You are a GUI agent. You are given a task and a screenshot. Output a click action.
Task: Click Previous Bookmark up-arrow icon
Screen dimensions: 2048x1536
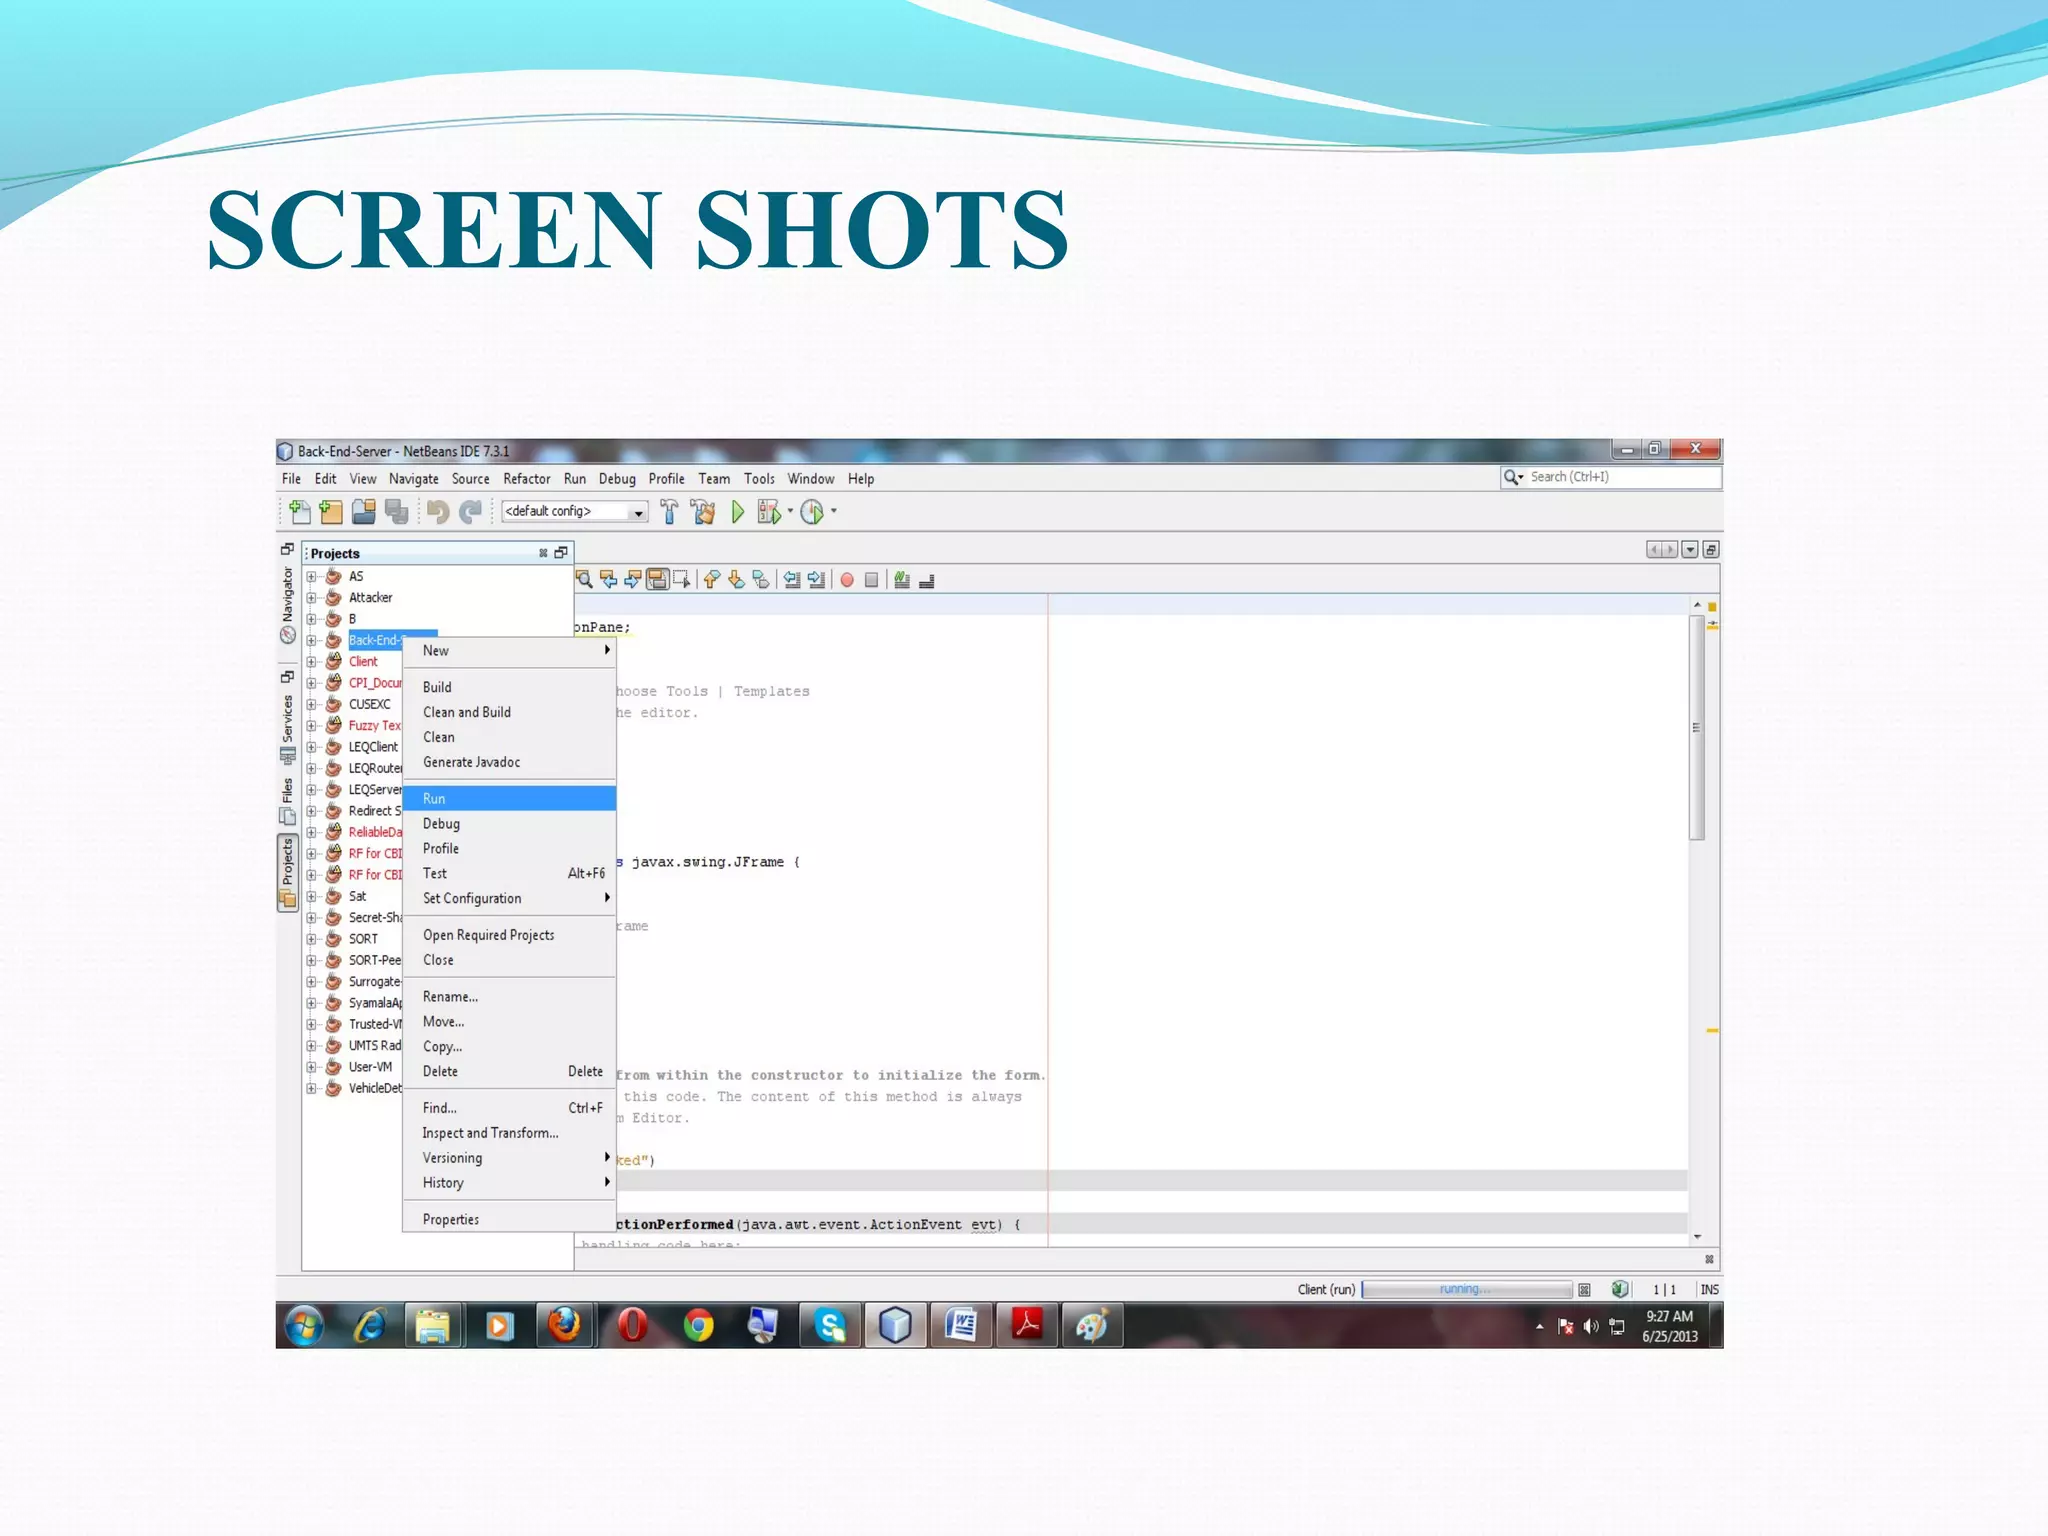(x=712, y=580)
